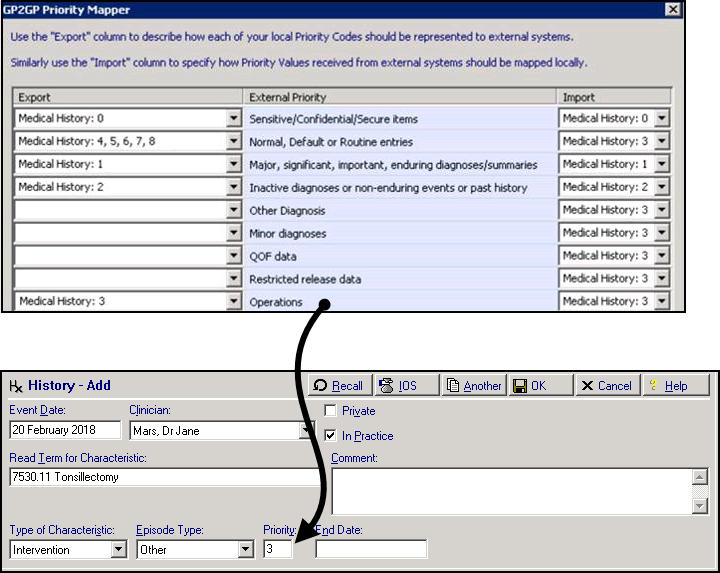Open the Type of Characteristic dropdown
The height and width of the screenshot is (573, 720).
click(118, 549)
